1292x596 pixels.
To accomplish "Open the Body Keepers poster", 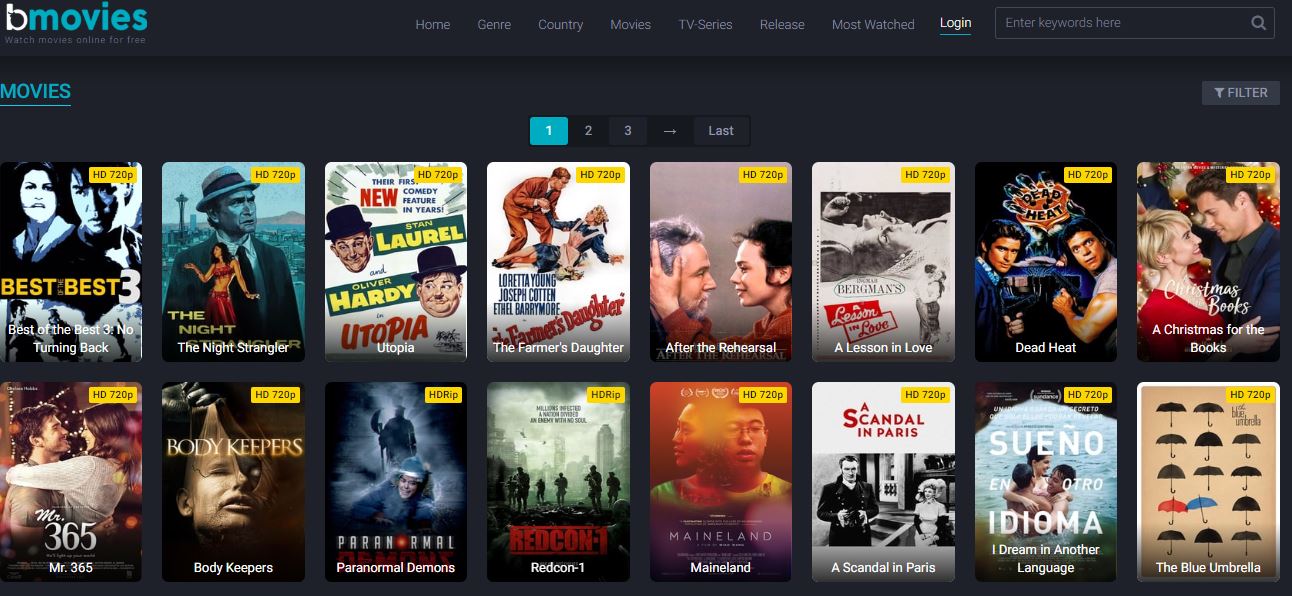I will (233, 482).
